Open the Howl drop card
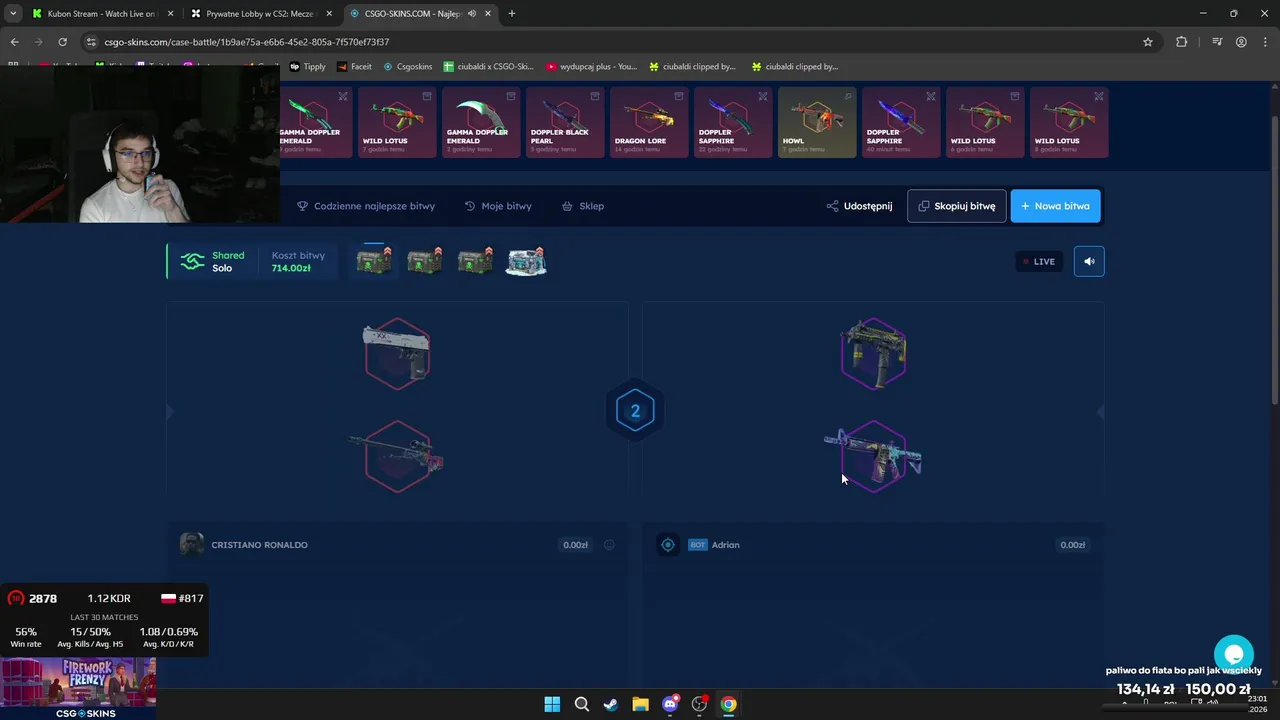The image size is (1280, 720). point(817,122)
